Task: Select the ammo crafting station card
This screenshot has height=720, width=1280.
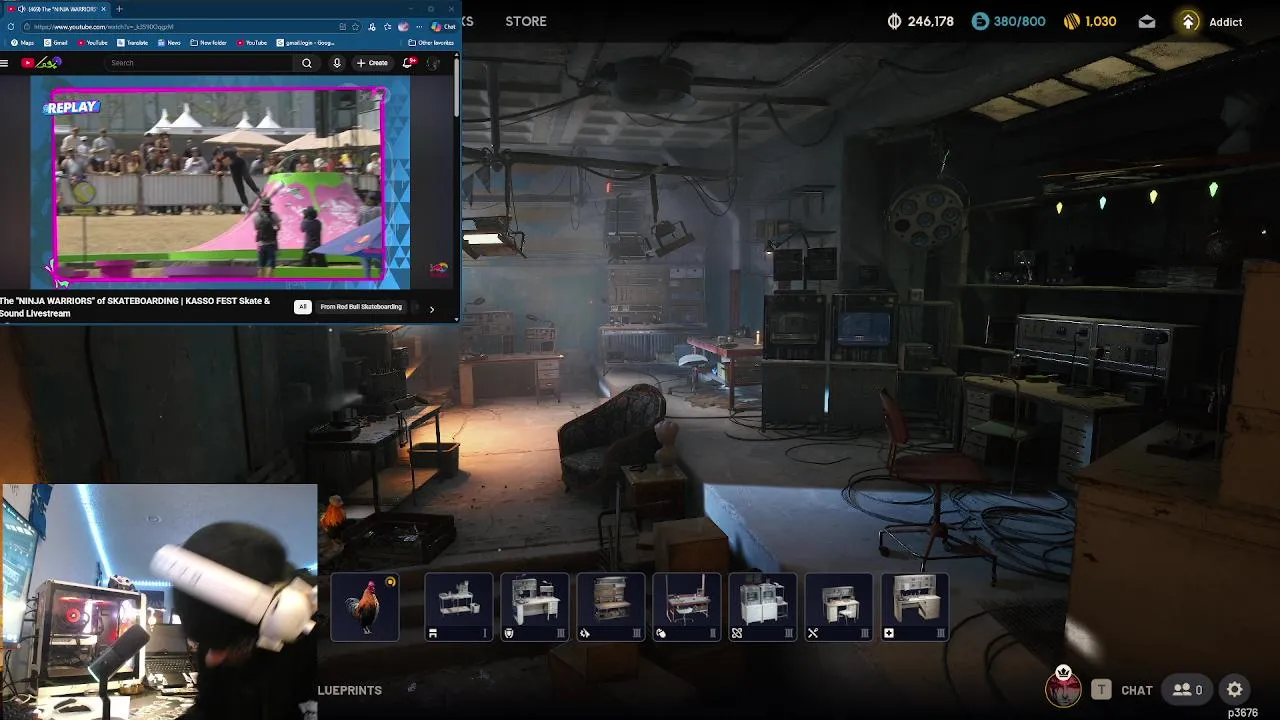Action: tap(610, 606)
